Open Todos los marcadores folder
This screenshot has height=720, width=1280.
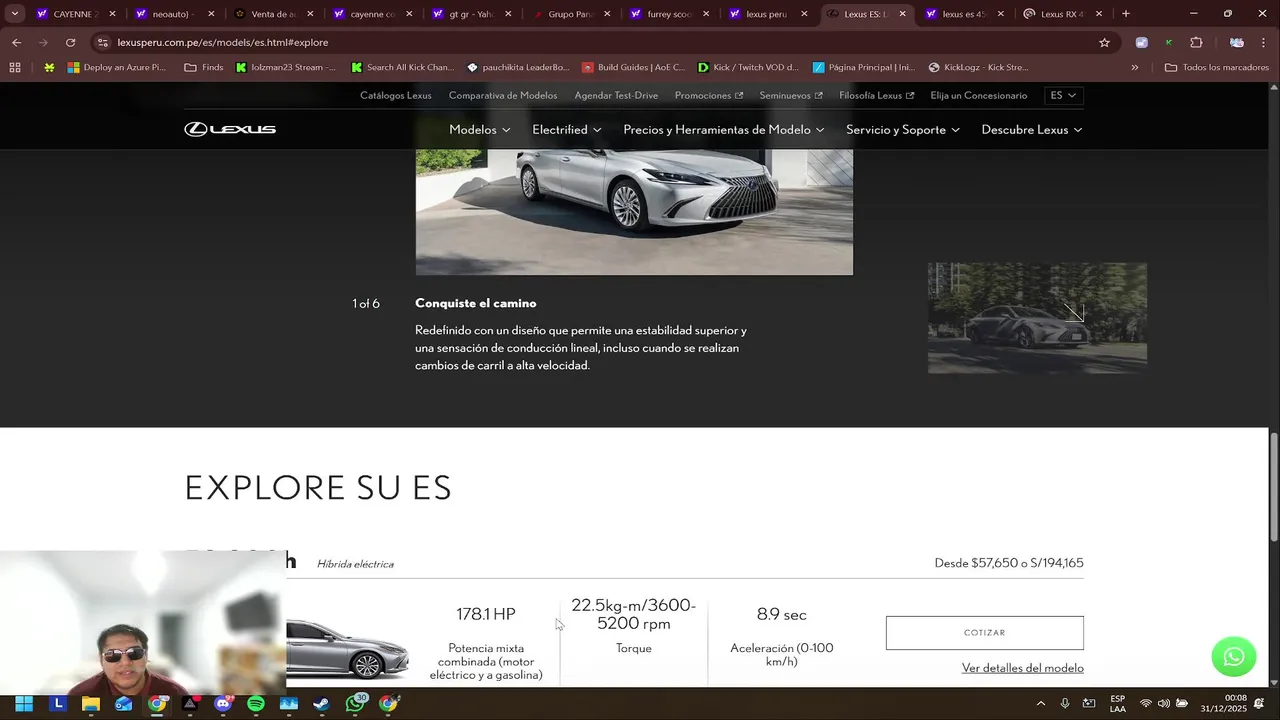coord(1217,67)
